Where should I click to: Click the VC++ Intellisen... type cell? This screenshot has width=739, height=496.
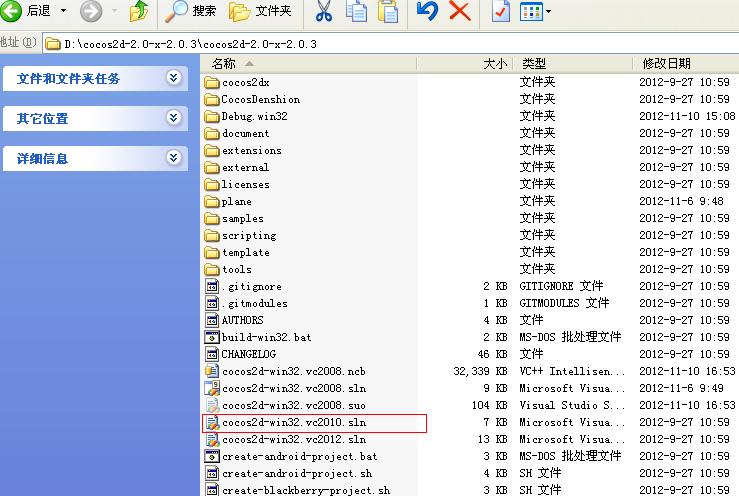click(x=572, y=371)
